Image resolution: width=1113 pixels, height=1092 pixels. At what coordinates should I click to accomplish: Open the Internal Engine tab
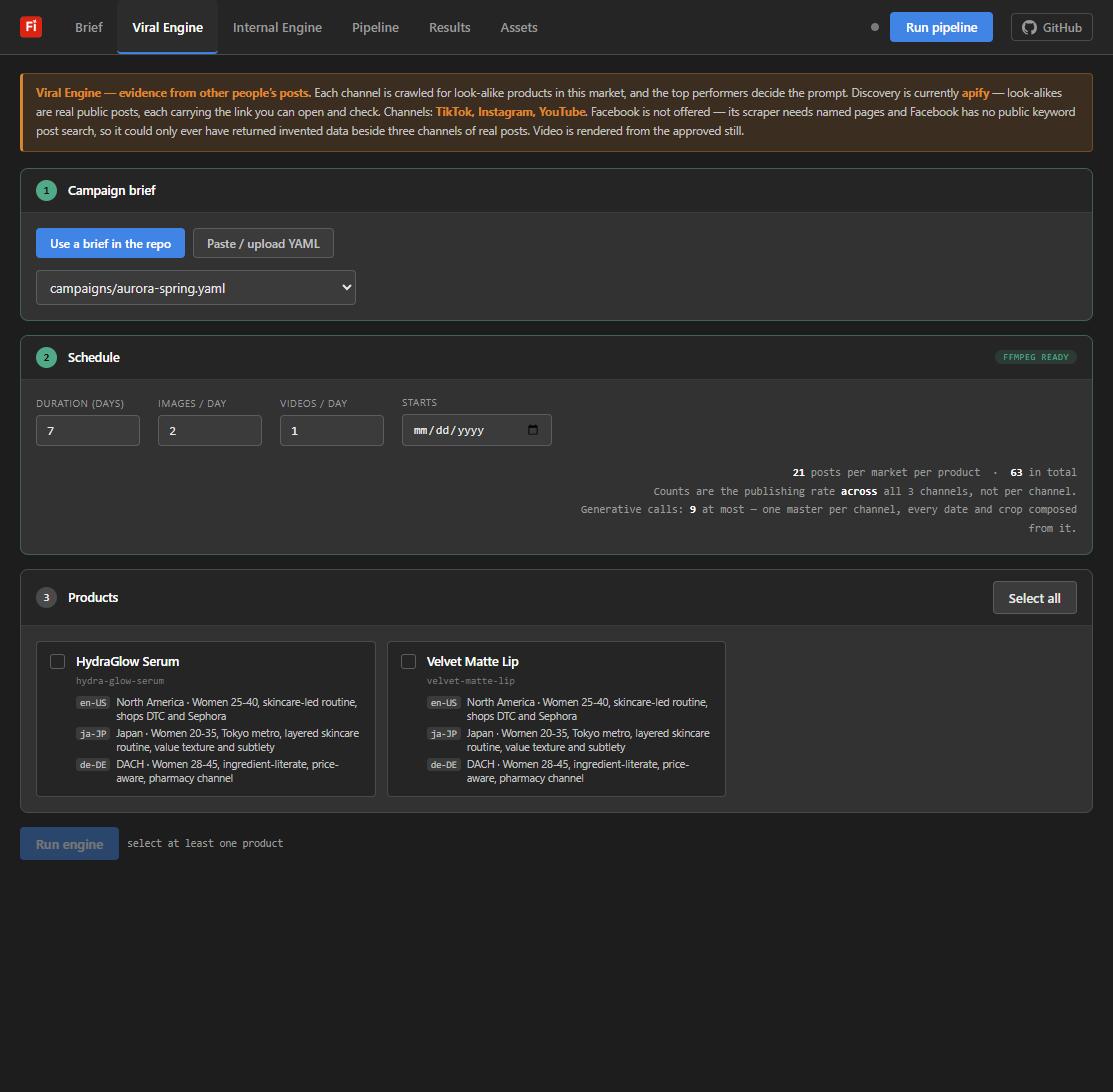tap(278, 27)
